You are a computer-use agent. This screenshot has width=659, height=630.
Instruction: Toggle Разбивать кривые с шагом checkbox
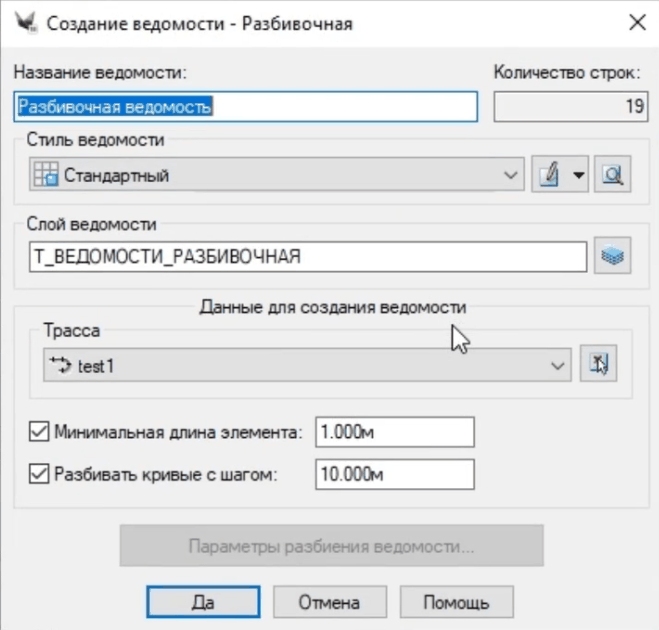click(x=39, y=474)
